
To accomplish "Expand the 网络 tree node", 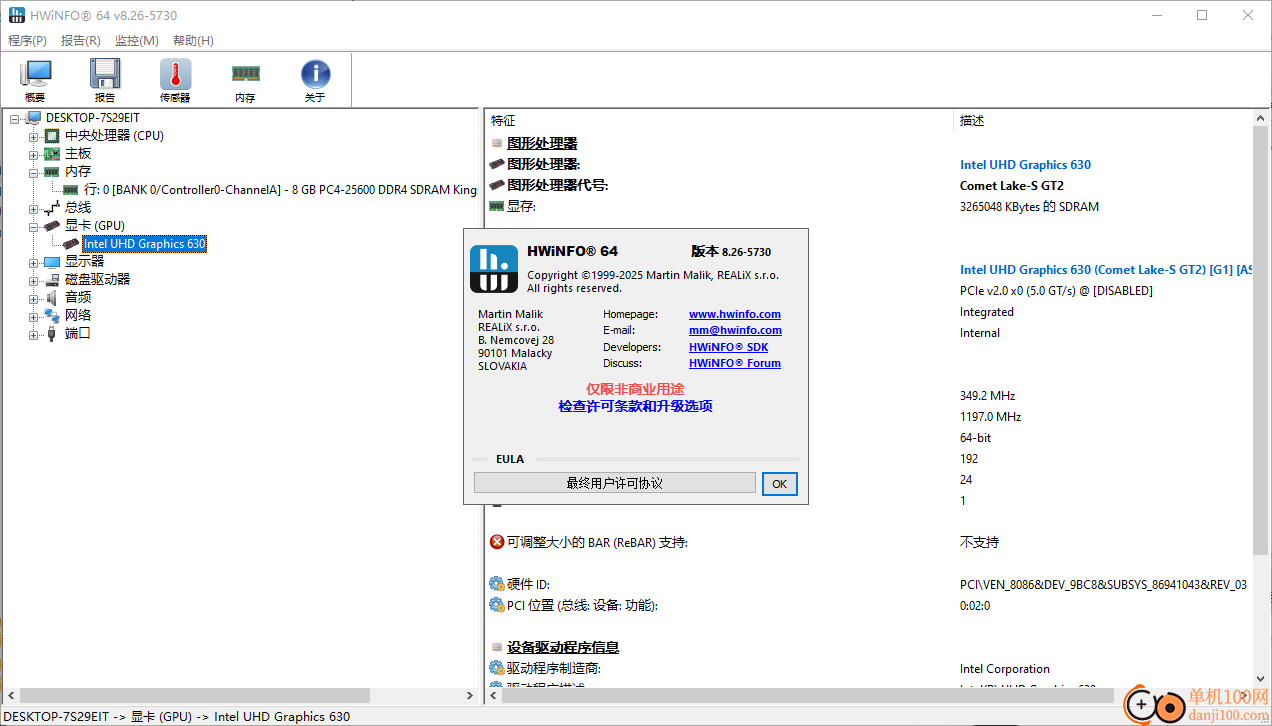I will pos(33,316).
